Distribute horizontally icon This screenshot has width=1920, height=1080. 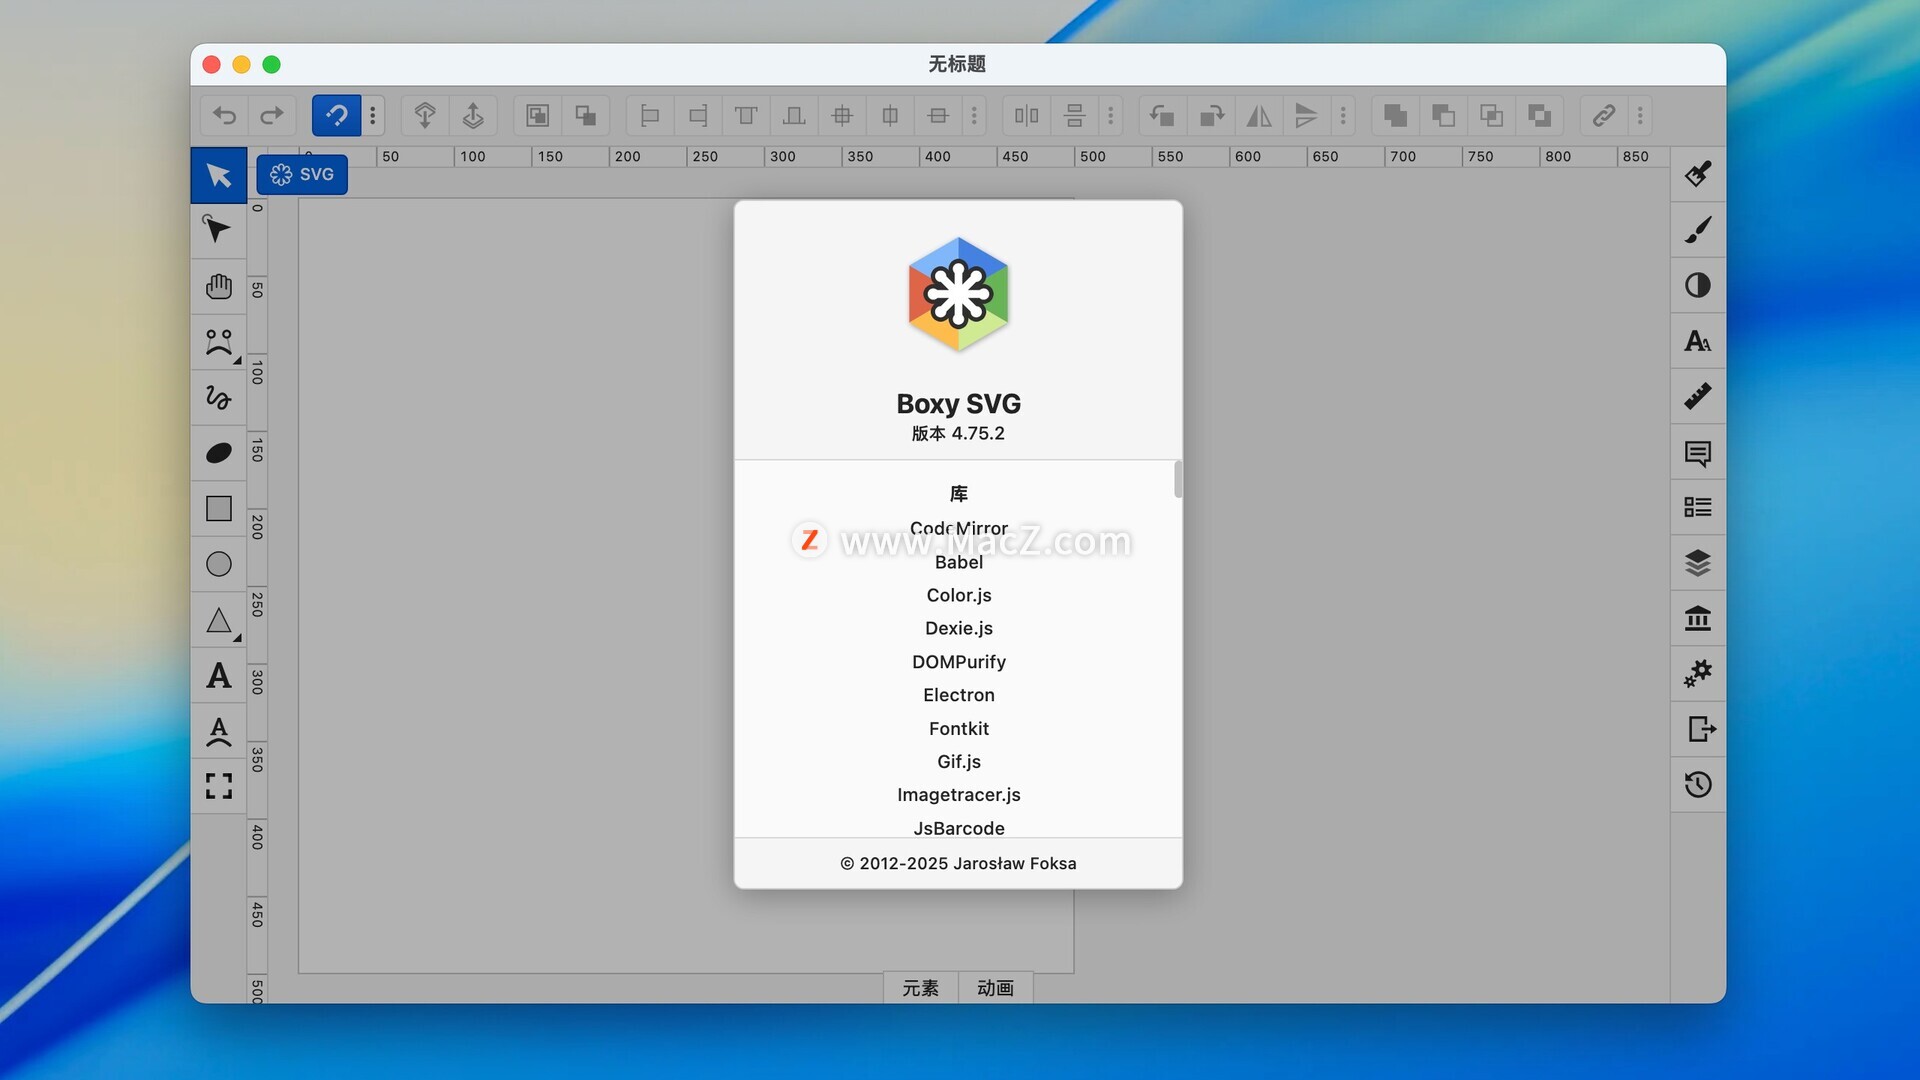tap(1027, 116)
